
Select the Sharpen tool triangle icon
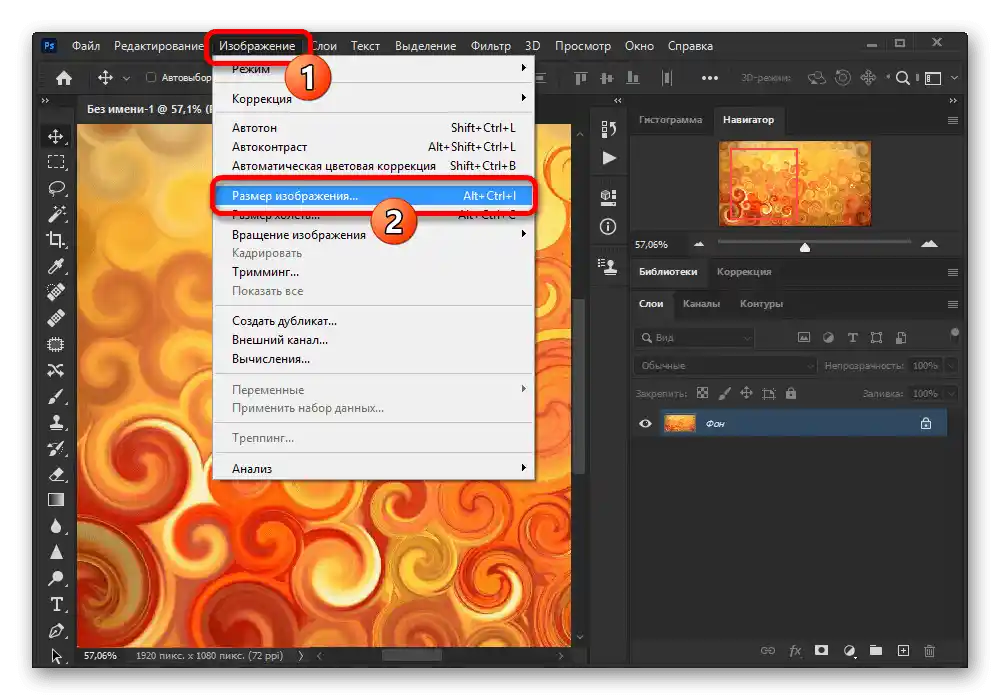(55, 552)
